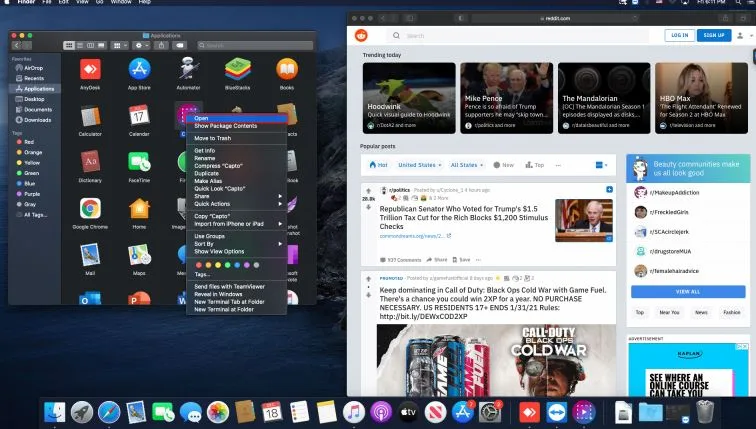Open System Preferences from the Dock

pos(489,413)
